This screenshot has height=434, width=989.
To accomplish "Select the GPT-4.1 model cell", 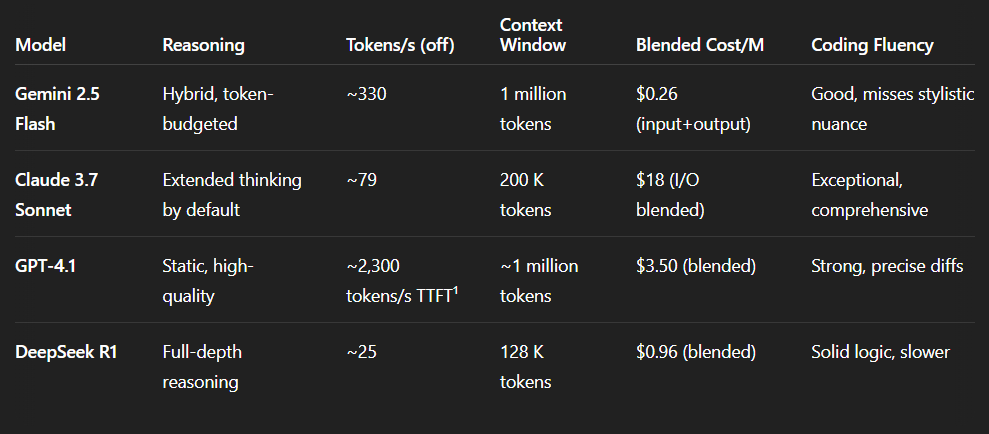I will (x=45, y=266).
